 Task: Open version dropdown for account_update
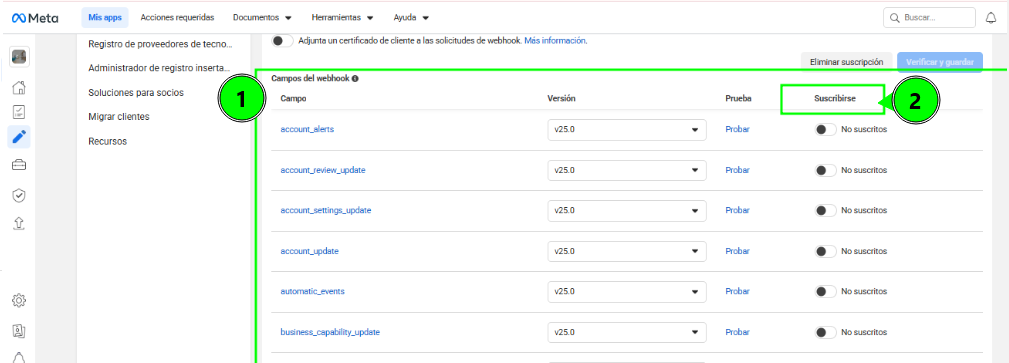[627, 251]
